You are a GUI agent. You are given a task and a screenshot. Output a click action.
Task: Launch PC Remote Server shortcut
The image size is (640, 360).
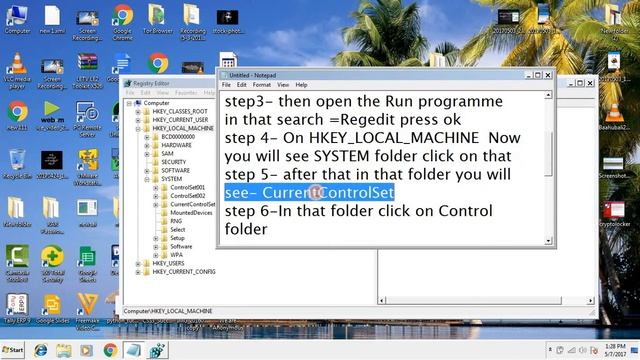tap(87, 119)
